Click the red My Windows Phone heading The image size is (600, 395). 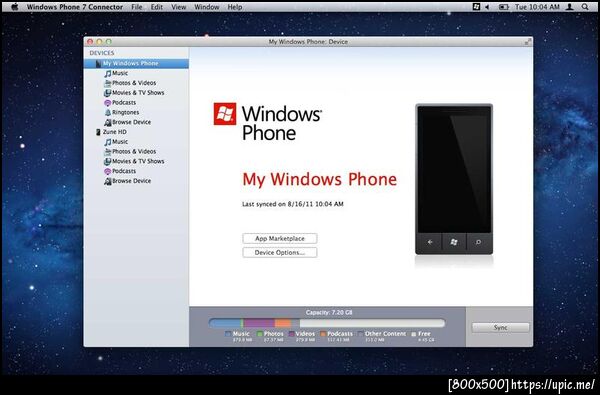click(320, 180)
